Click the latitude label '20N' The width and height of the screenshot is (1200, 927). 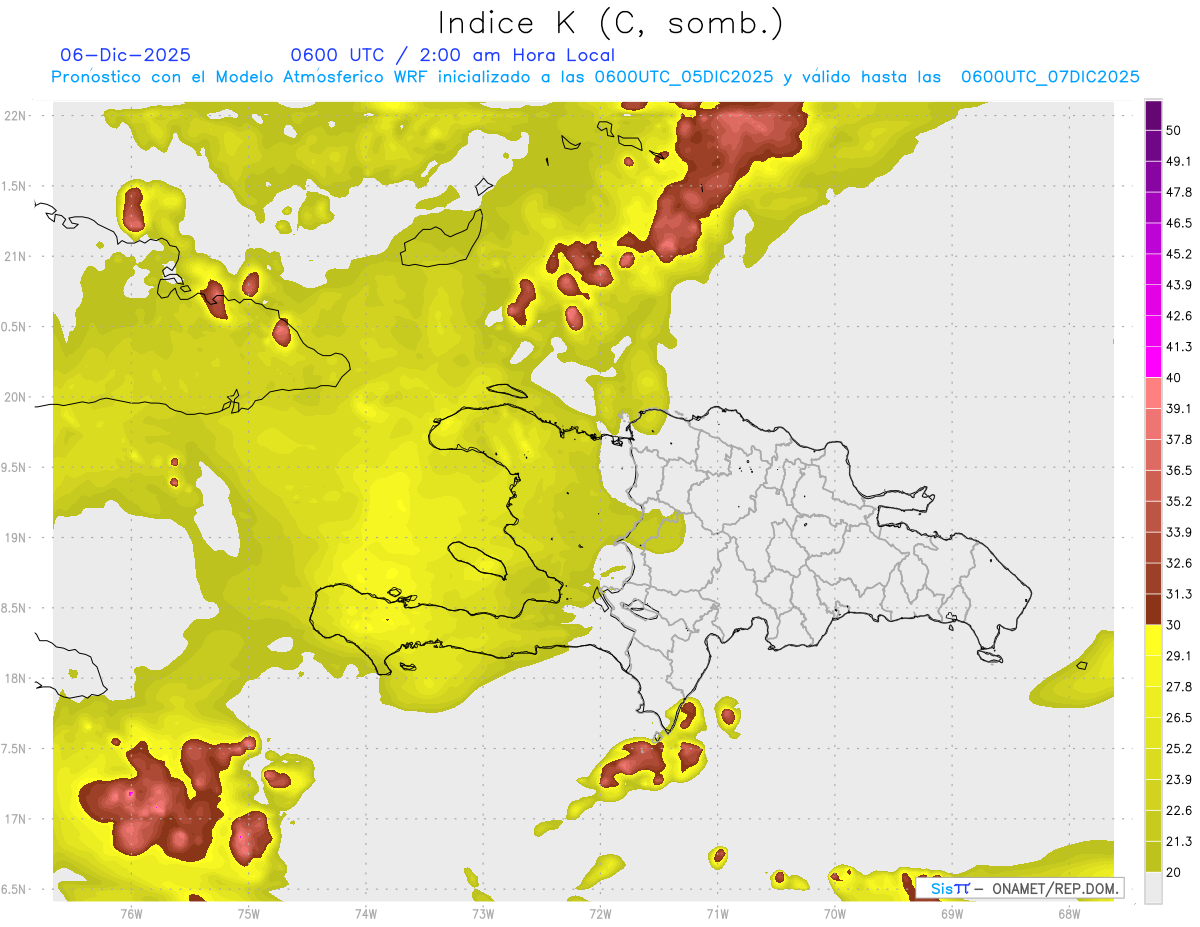(x=15, y=397)
